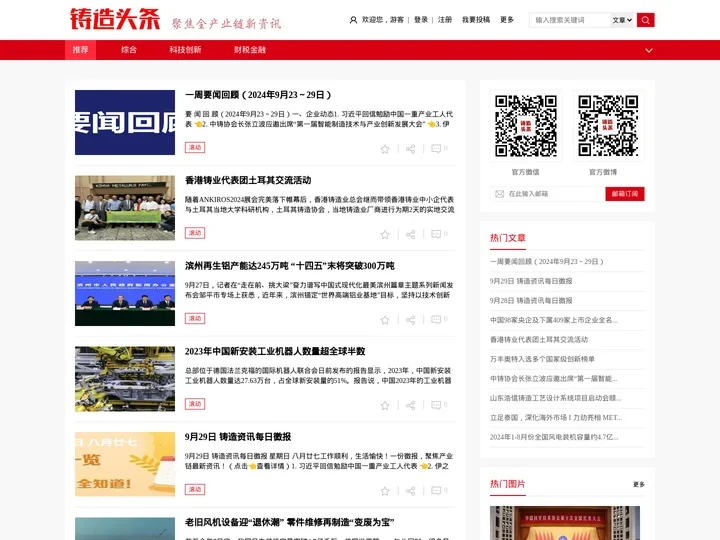Screen dimensions: 720x540
Task: Click the 热门图片 conference hall image
Action: click(565, 523)
